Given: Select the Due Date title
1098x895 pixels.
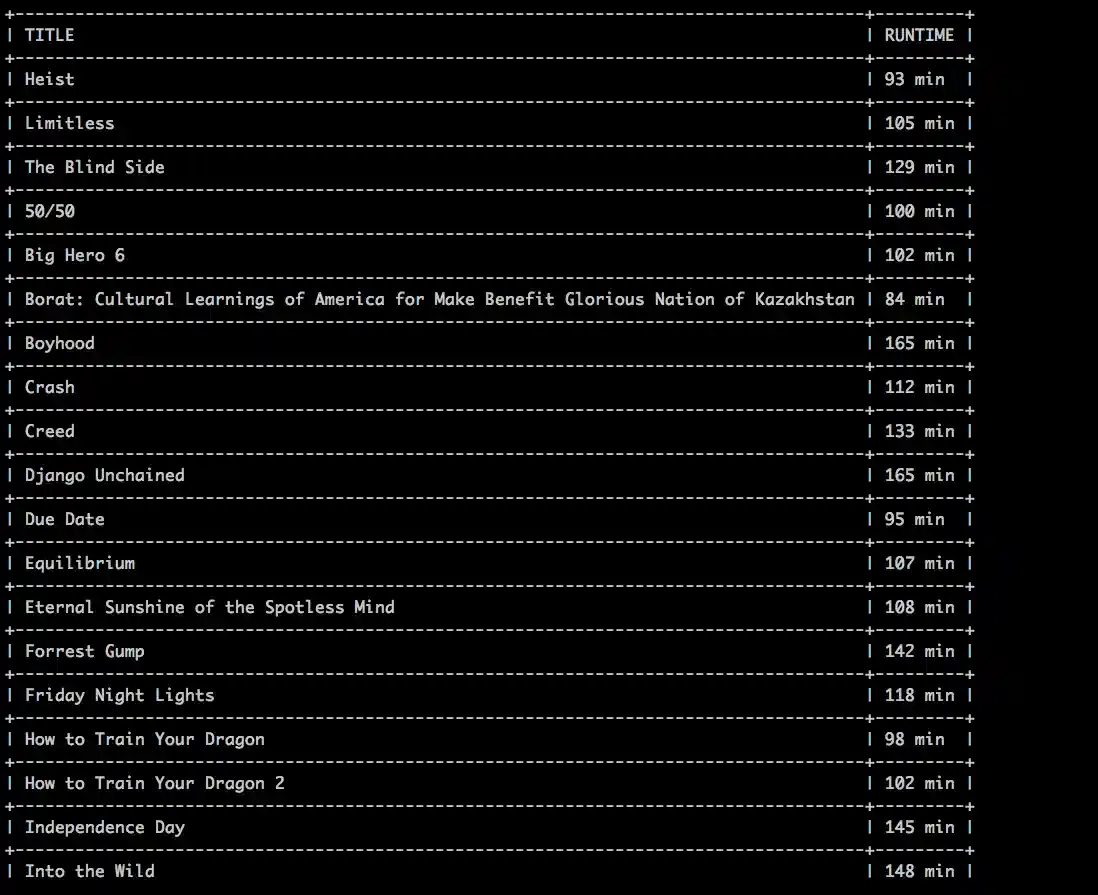Looking at the screenshot, I should 64,520.
